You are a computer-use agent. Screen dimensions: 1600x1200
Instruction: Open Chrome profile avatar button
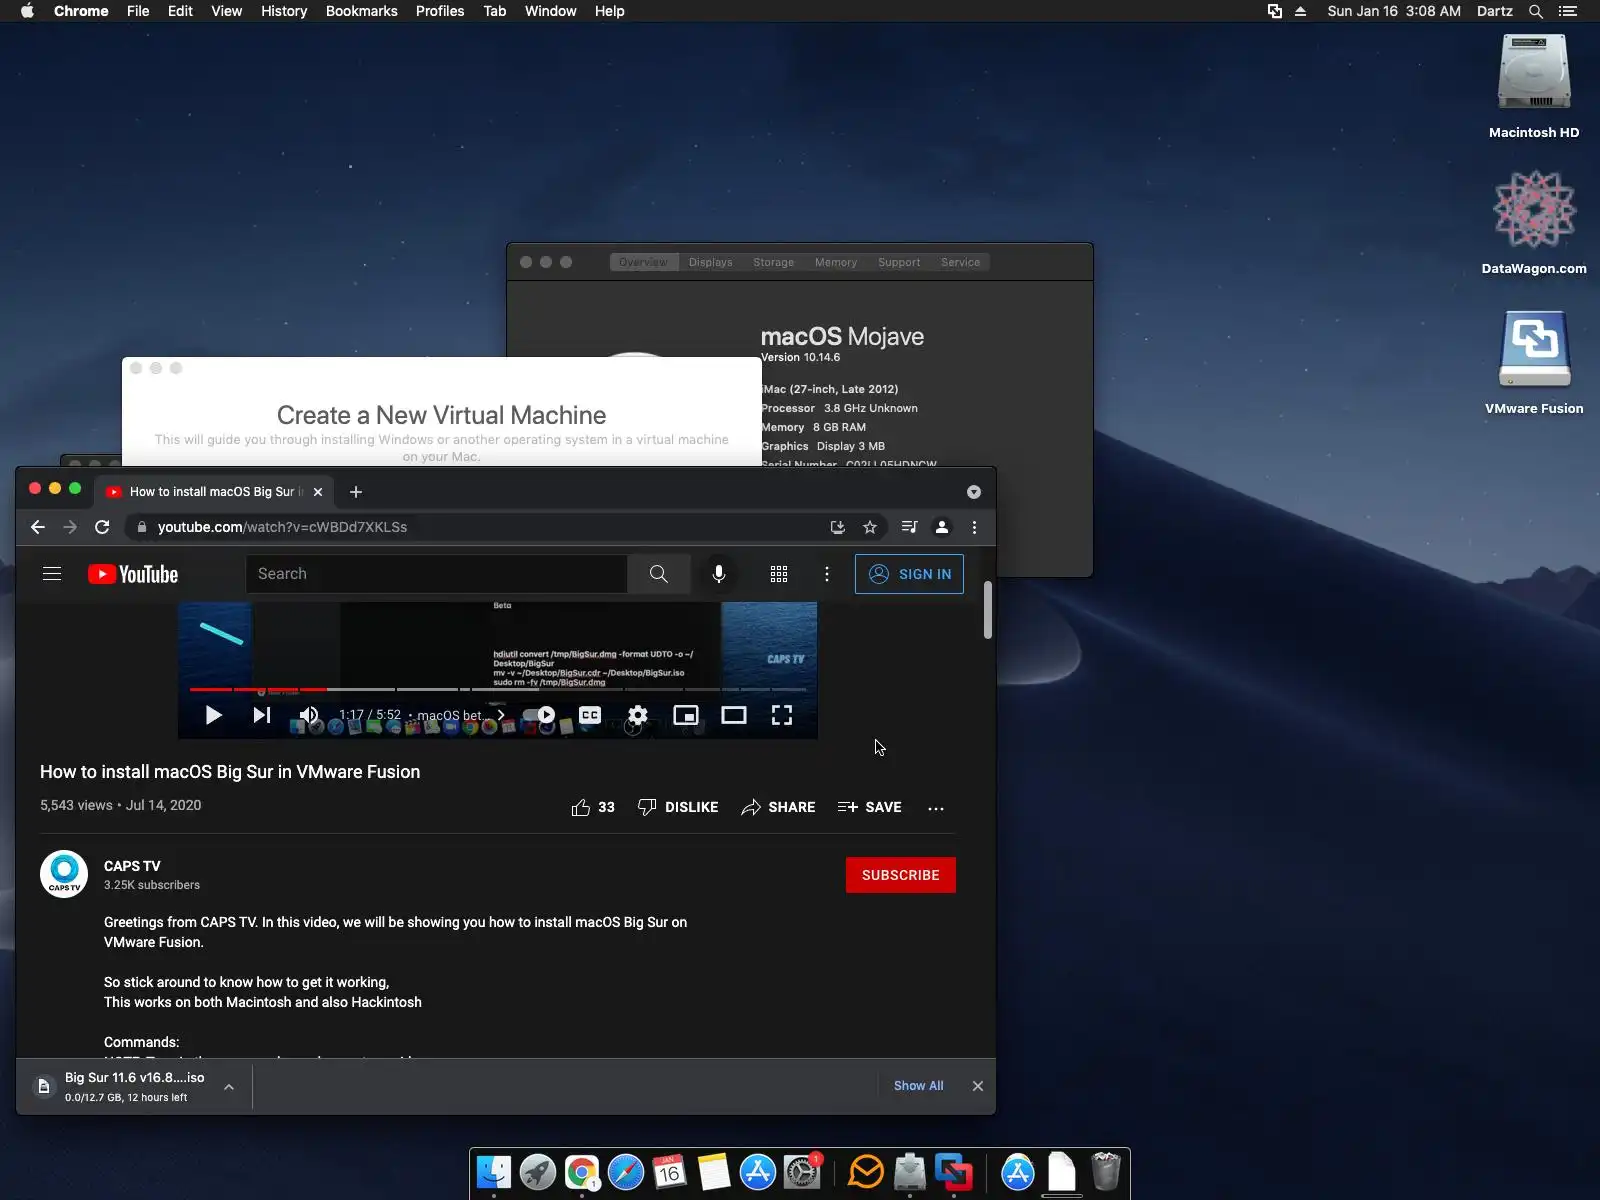942,527
